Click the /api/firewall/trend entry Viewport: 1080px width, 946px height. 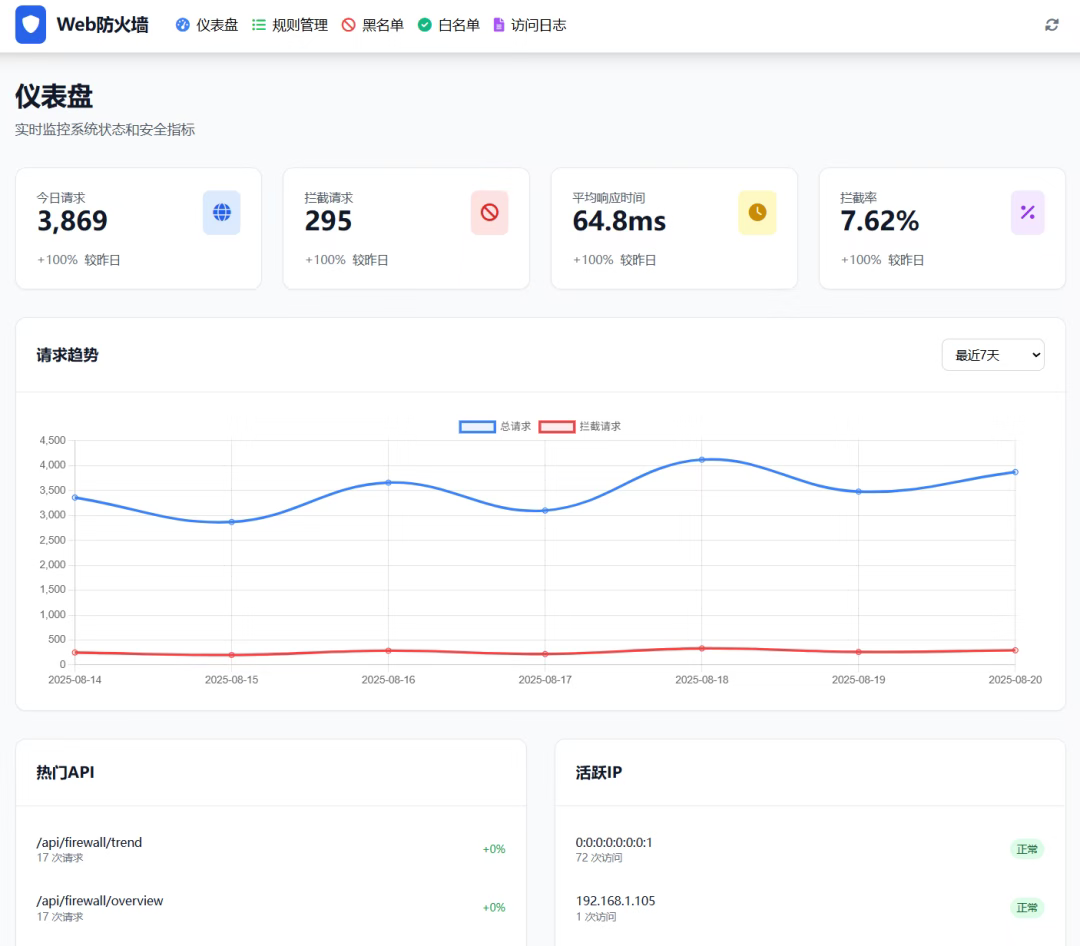[89, 842]
